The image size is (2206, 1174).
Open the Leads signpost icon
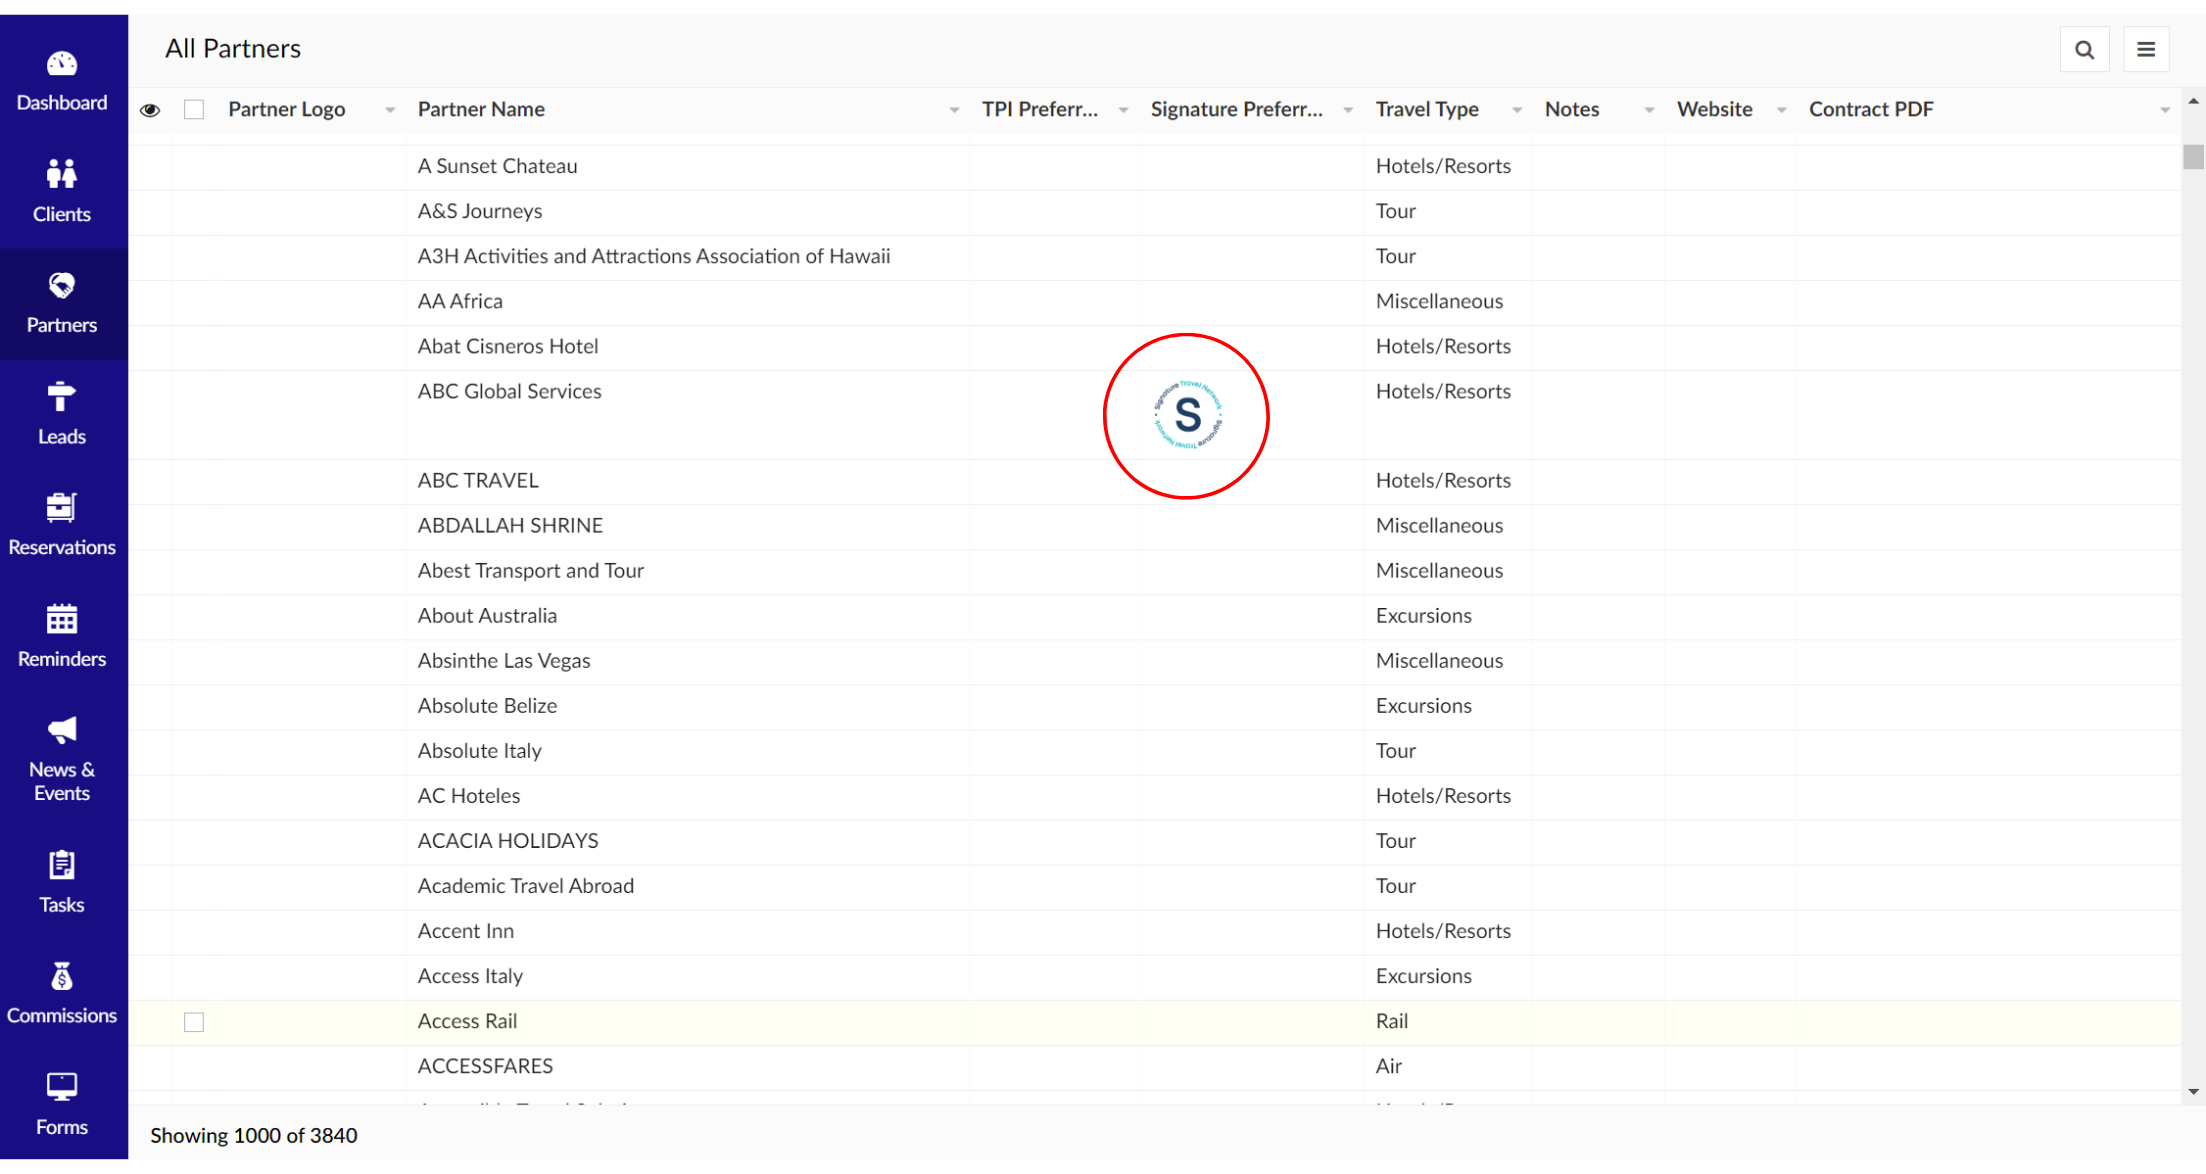61,397
